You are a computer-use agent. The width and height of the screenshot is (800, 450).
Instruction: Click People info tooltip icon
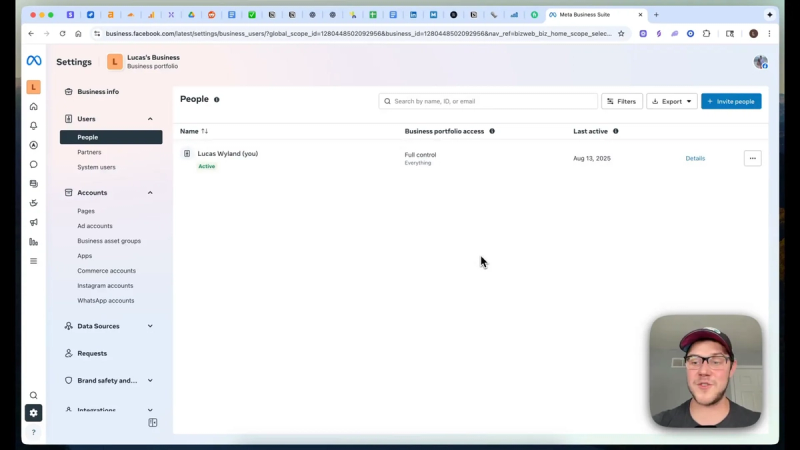(x=217, y=99)
